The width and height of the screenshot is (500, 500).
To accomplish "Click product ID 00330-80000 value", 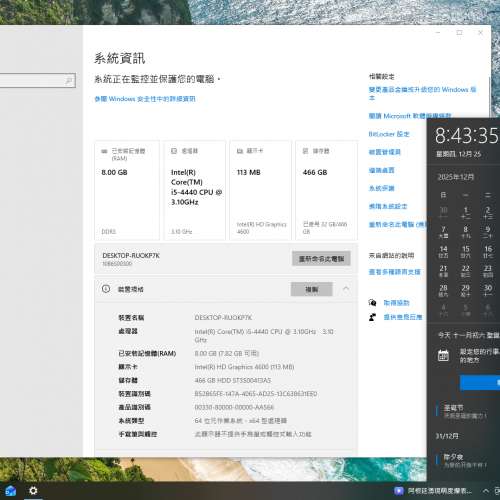I will 234,407.
